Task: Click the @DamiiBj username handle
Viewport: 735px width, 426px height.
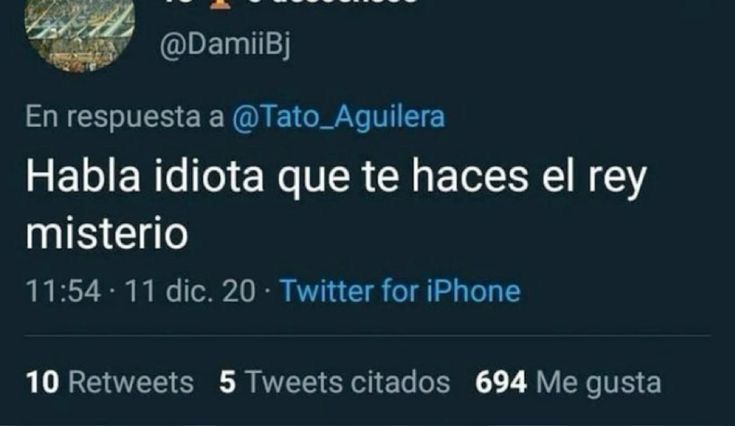Action: pos(225,46)
